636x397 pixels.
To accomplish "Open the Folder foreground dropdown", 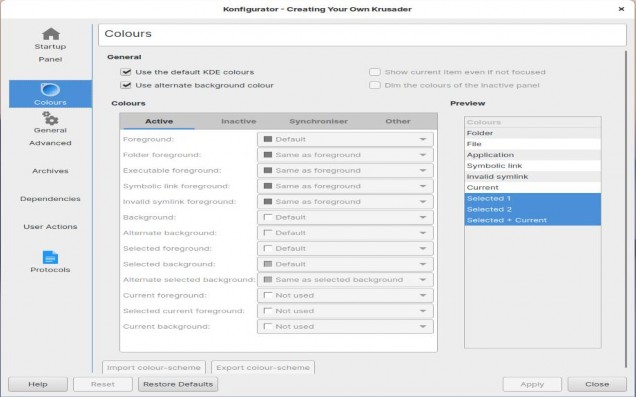I will (345, 155).
